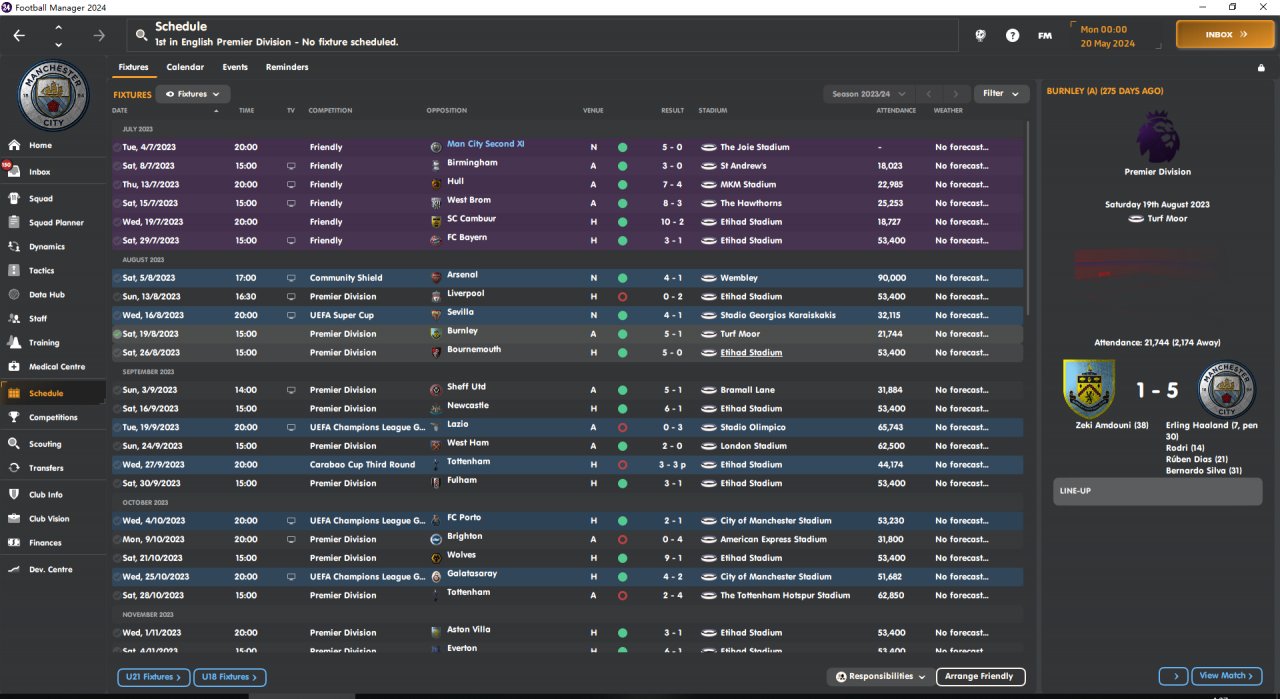Click the help question mark icon
The image size is (1280, 699).
[1013, 35]
